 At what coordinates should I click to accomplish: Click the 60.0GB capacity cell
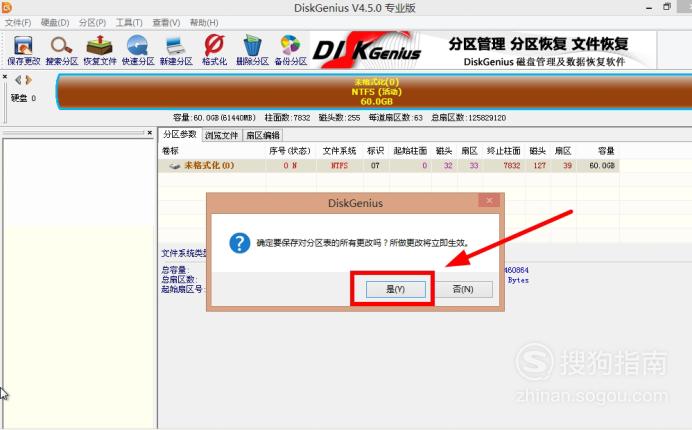pos(602,166)
